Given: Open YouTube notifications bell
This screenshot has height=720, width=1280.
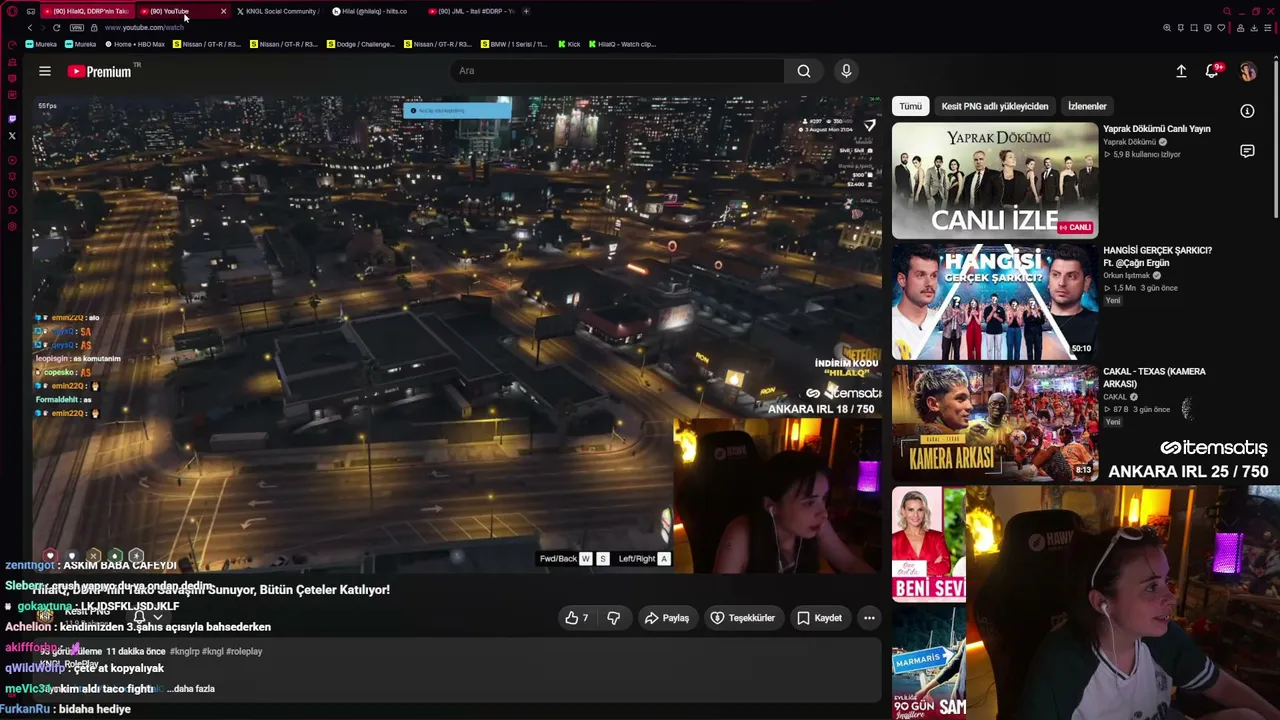Looking at the screenshot, I should 1212,71.
